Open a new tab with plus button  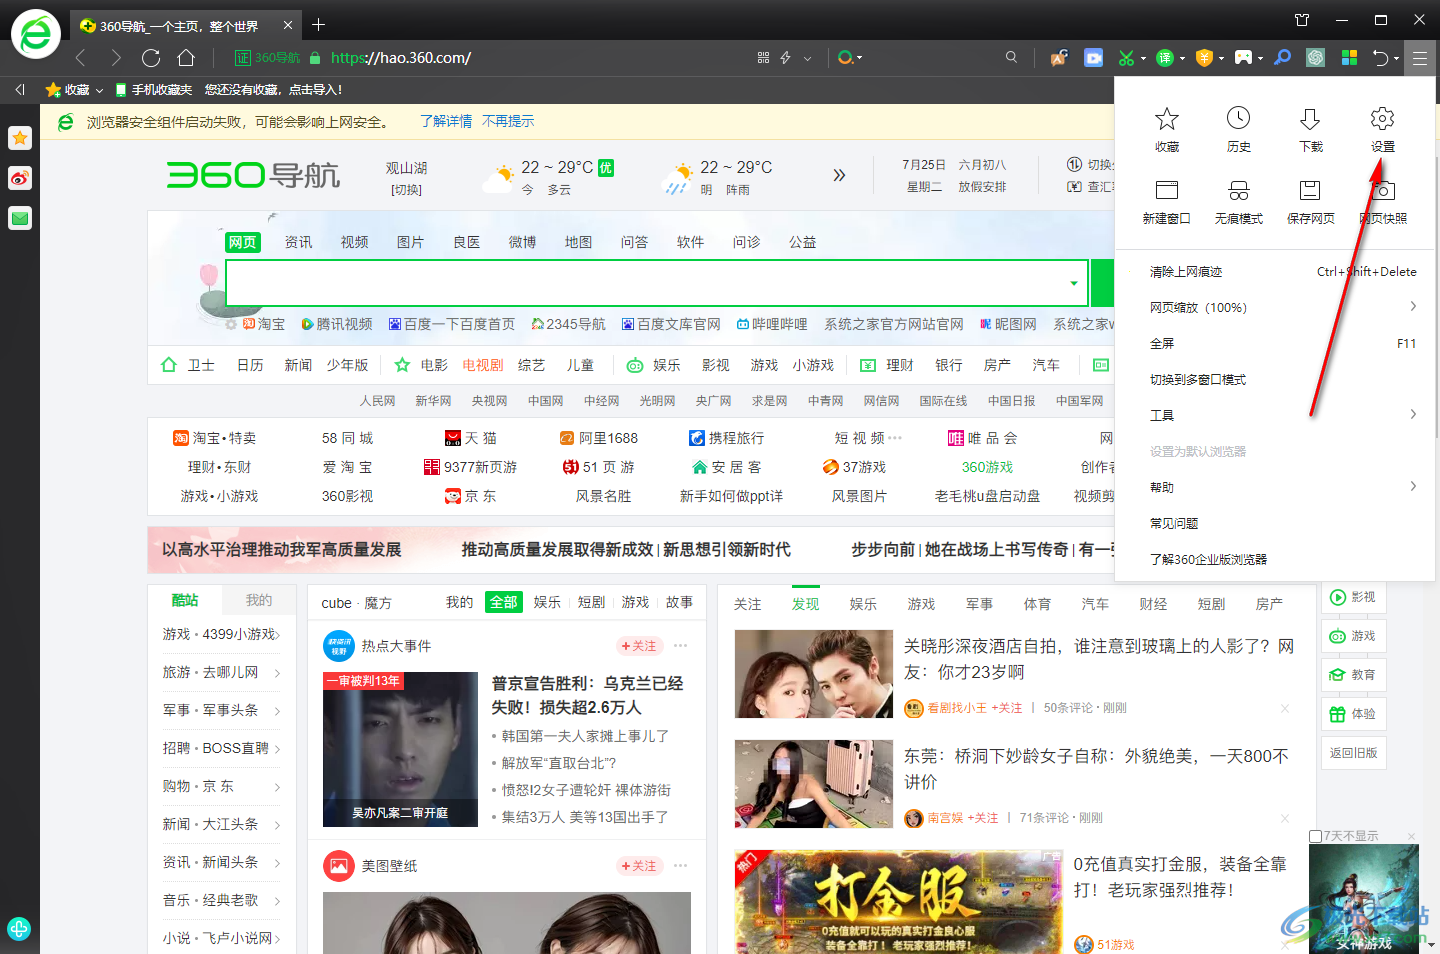point(318,24)
